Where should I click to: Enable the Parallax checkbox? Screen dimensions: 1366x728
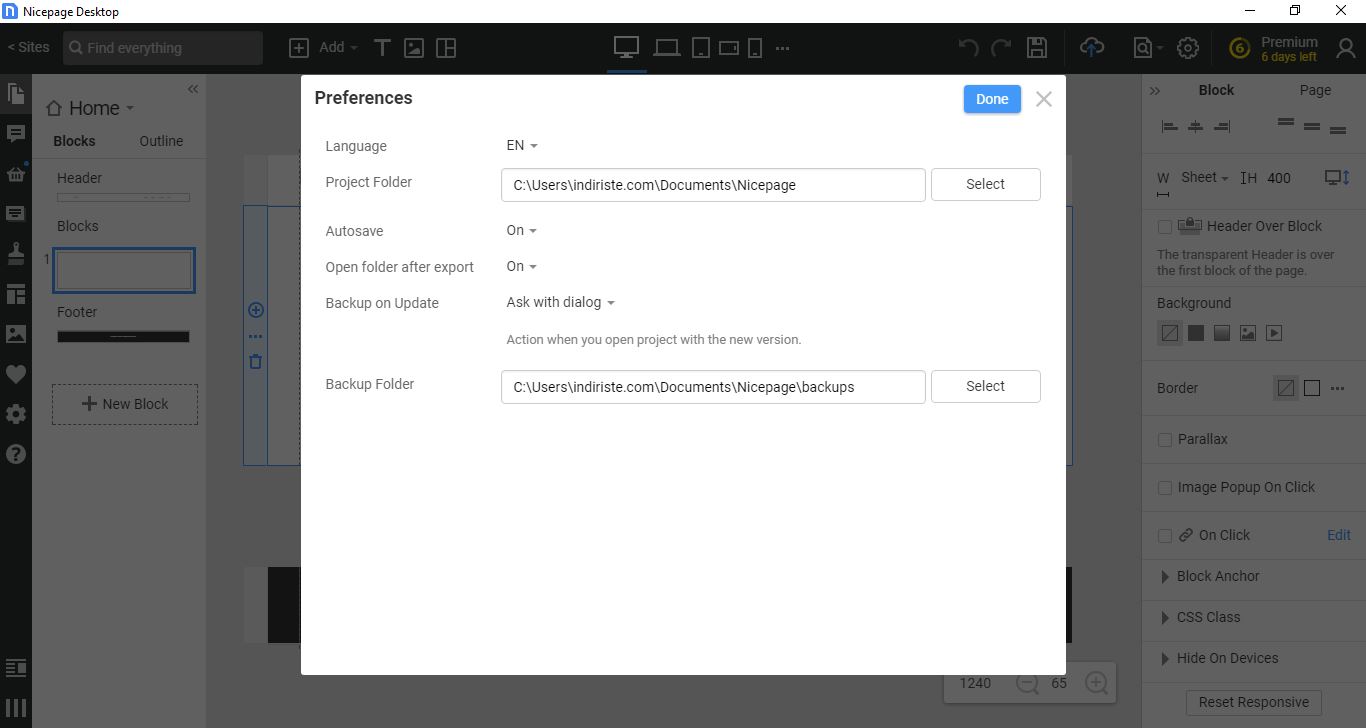[x=1164, y=439]
